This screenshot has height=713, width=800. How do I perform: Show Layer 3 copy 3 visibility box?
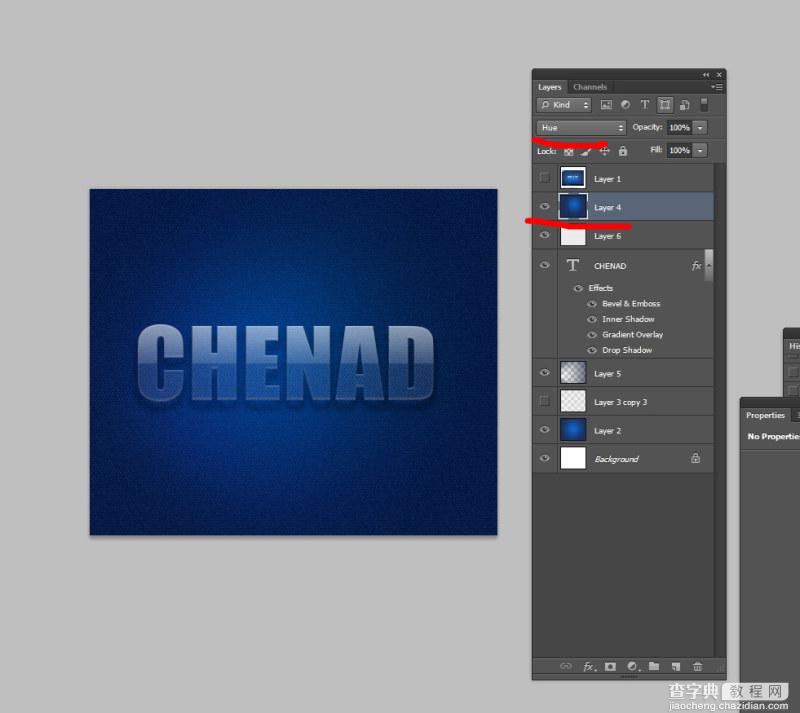(x=544, y=401)
